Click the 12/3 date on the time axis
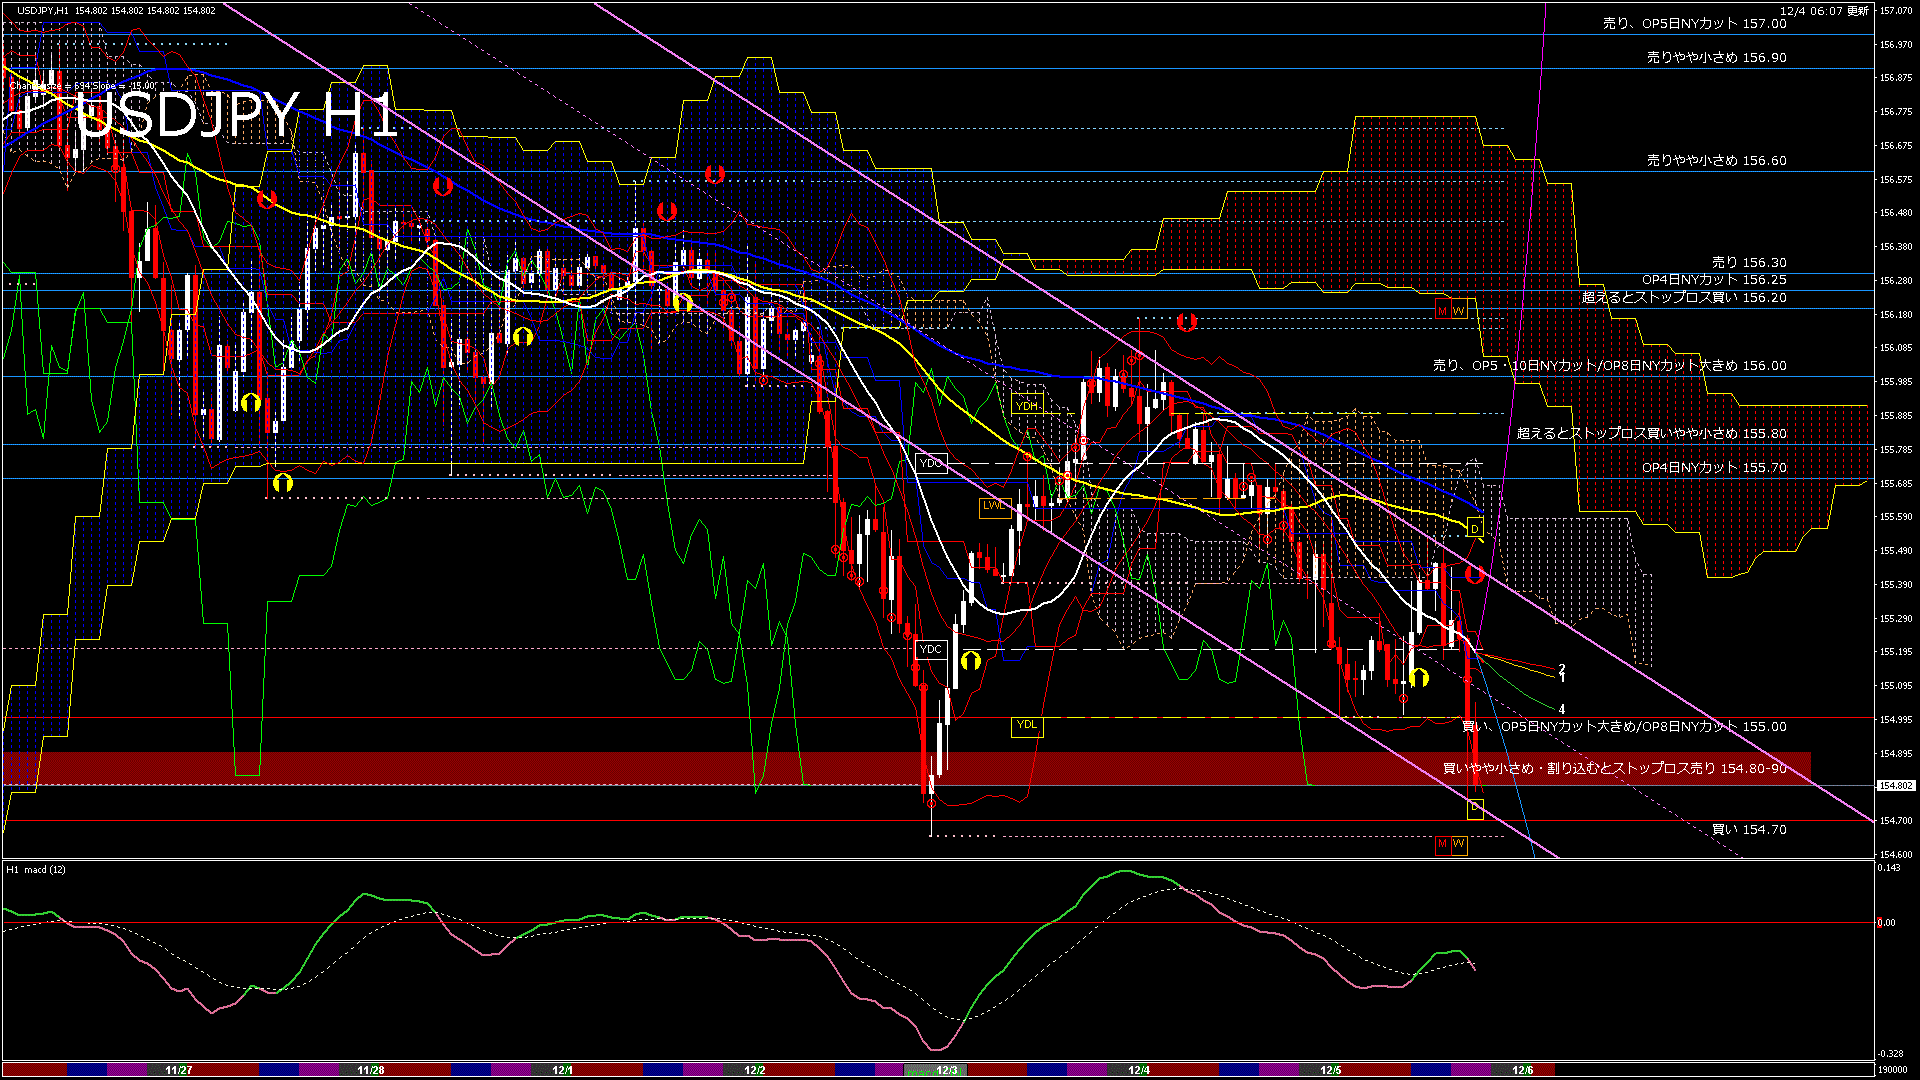The width and height of the screenshot is (1920, 1080). click(x=947, y=1070)
